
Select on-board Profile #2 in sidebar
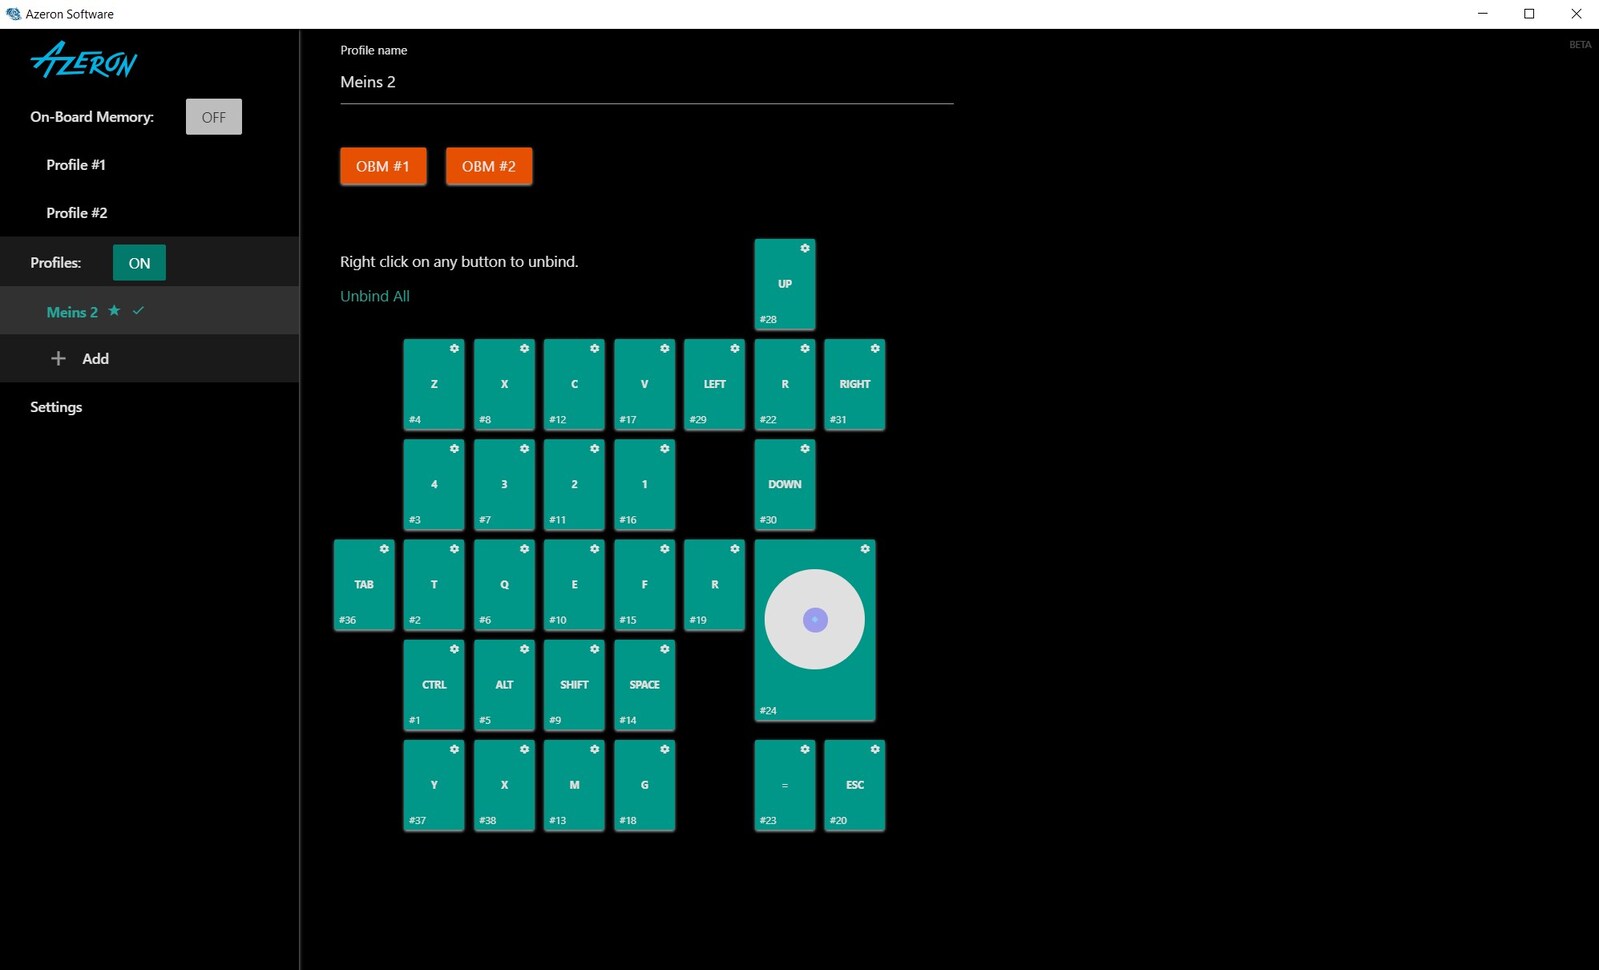coord(77,213)
